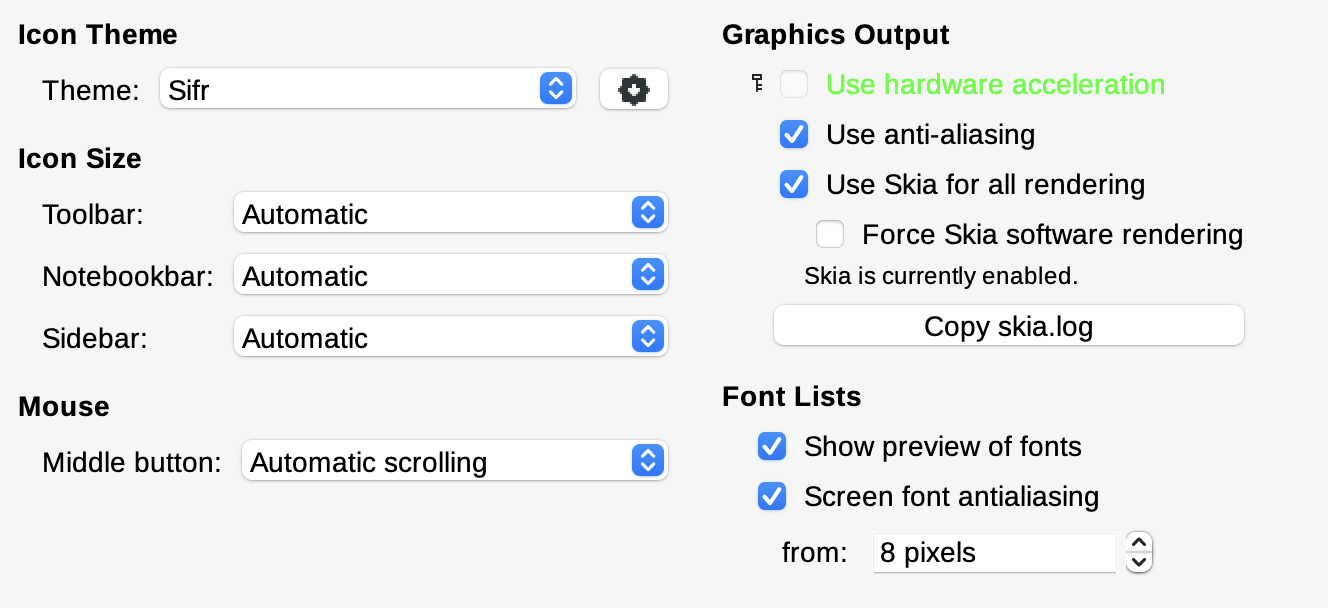
Task: Open the Theme dropdown showing Sifr
Action: (x=368, y=89)
